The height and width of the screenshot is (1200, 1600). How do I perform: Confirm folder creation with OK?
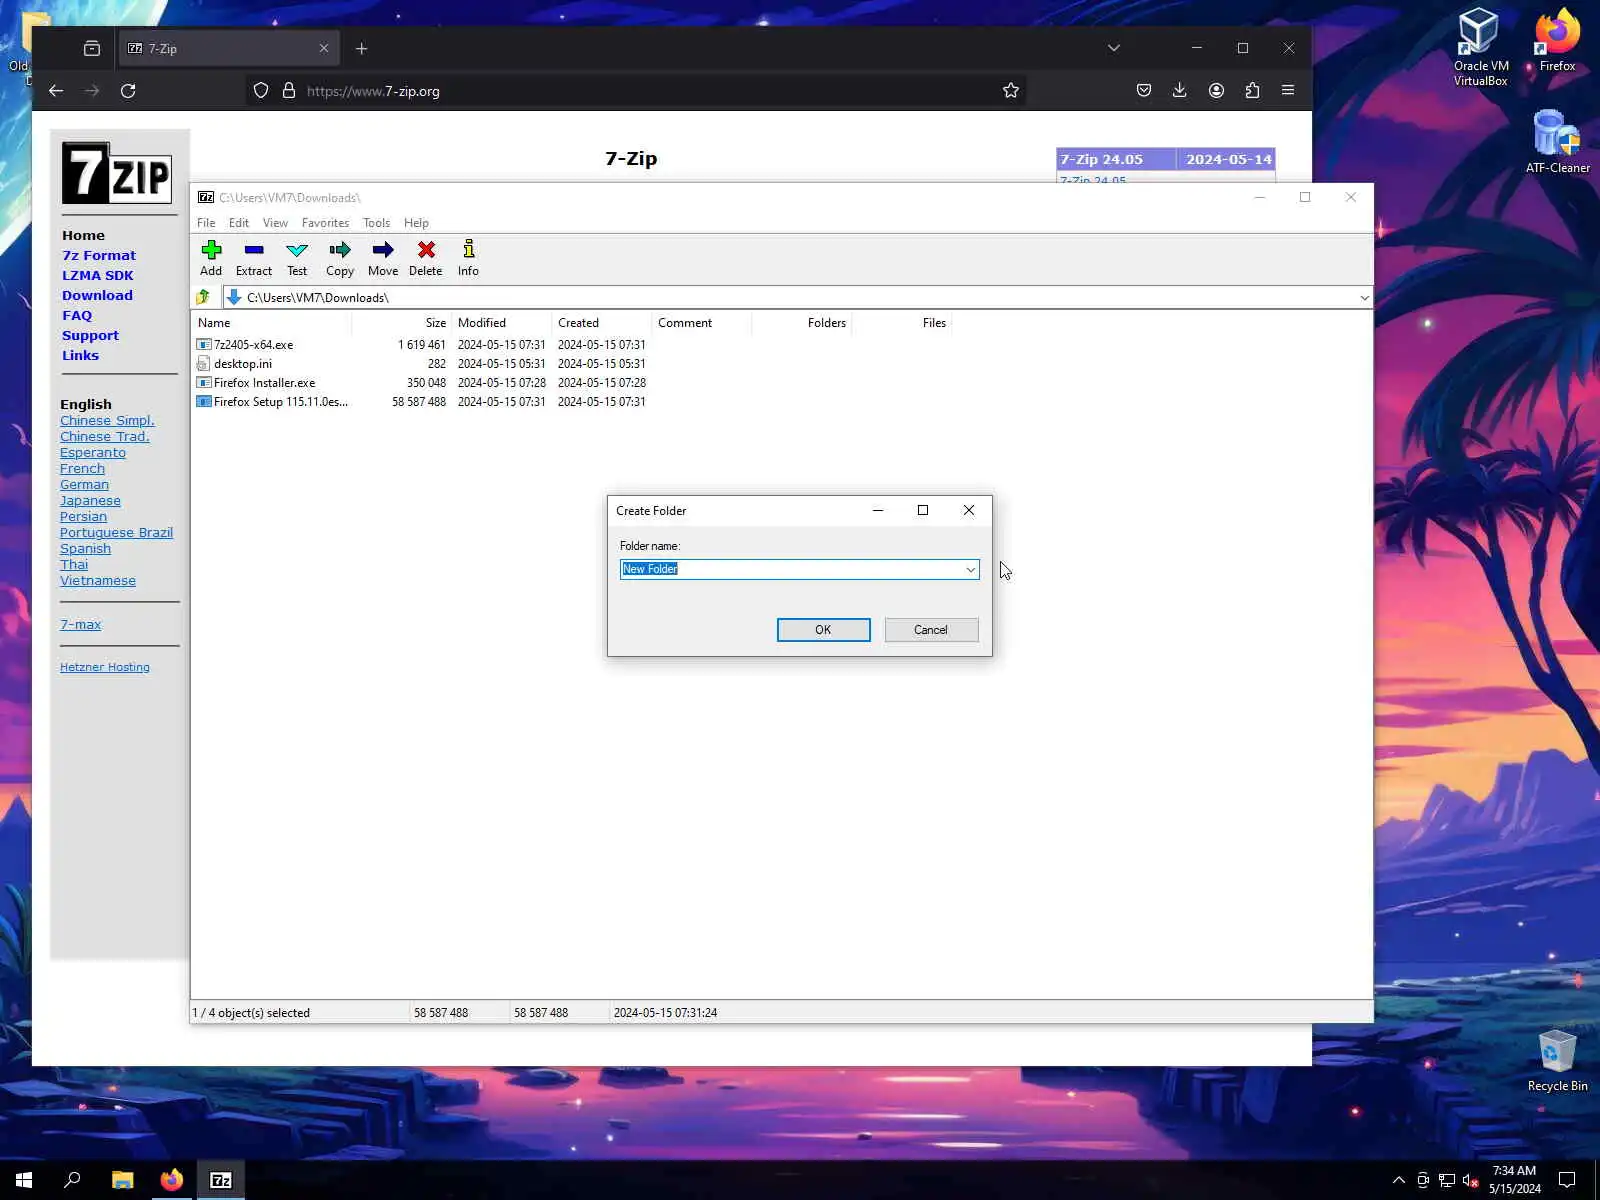tap(823, 630)
